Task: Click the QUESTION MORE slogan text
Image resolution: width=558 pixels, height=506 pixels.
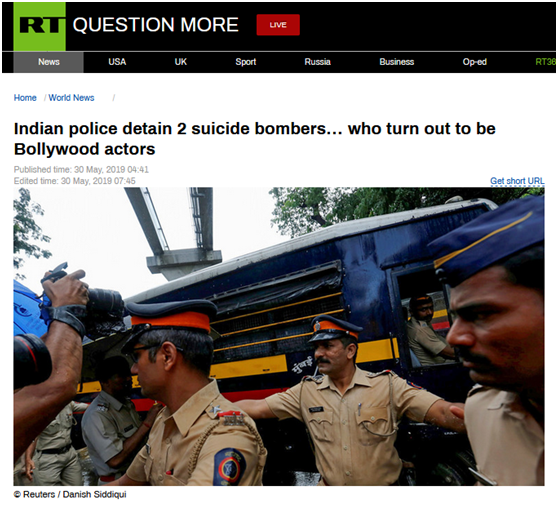Action: (156, 25)
